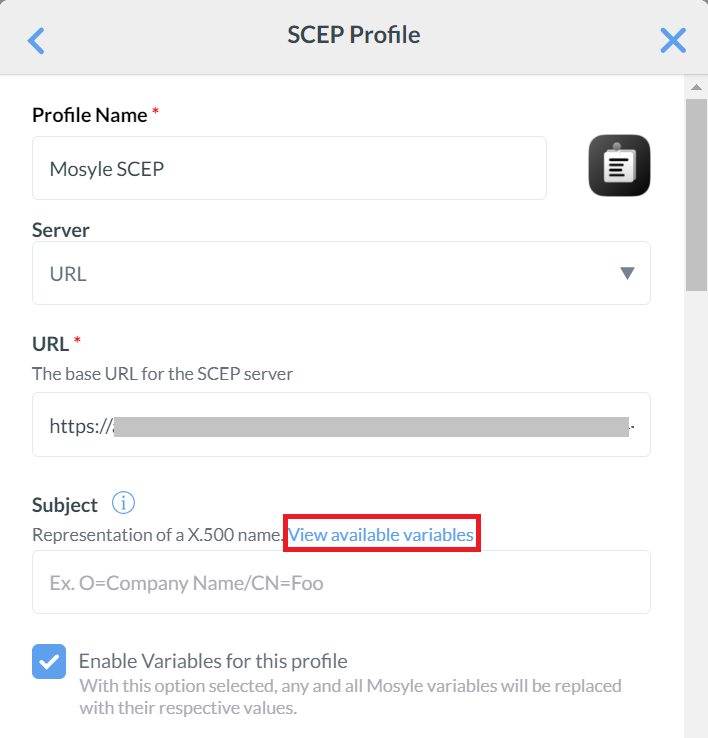Go back using the left chevron arrow

point(37,40)
